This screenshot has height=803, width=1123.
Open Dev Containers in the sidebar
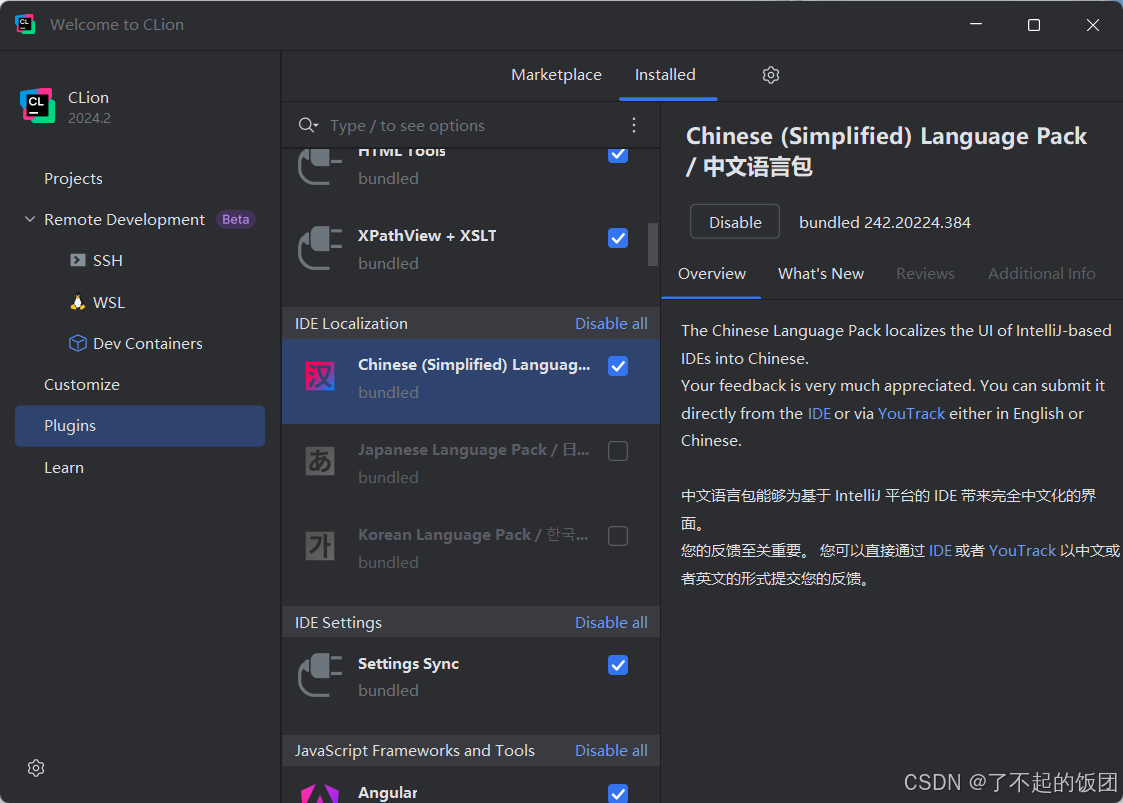[147, 344]
